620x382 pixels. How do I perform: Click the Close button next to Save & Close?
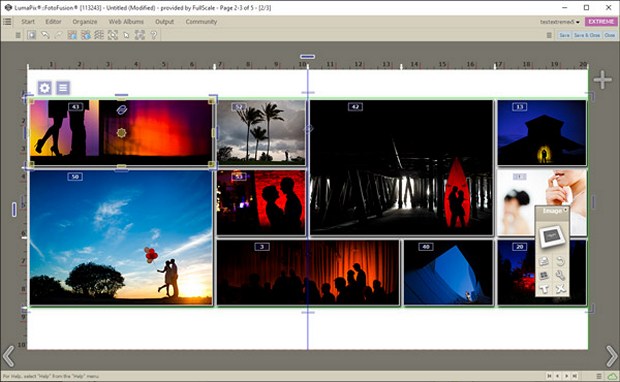point(609,35)
